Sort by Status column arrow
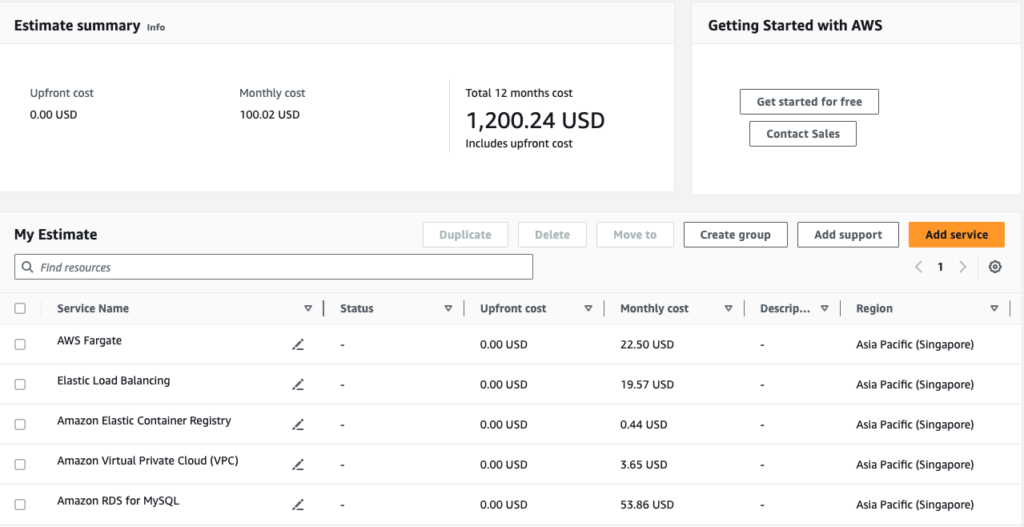The height and width of the screenshot is (527, 1024). (448, 308)
